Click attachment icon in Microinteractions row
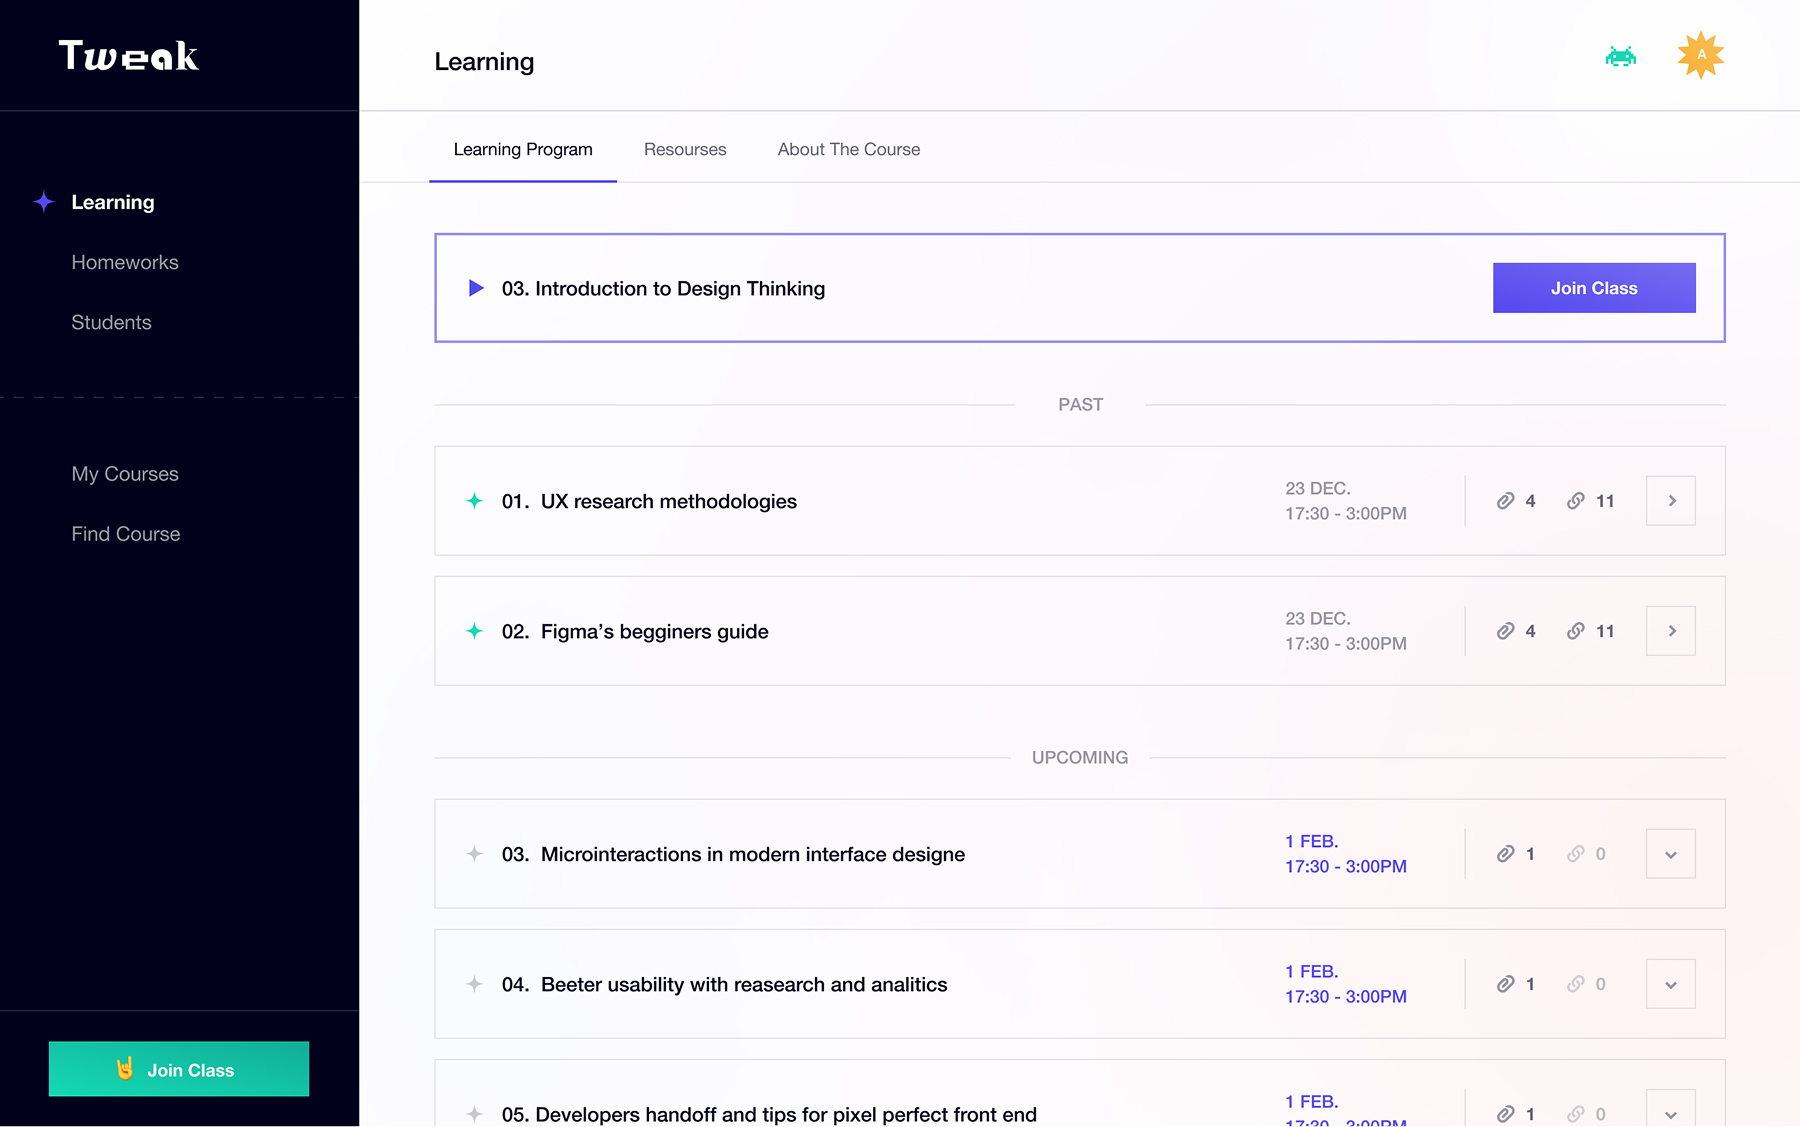 point(1505,854)
